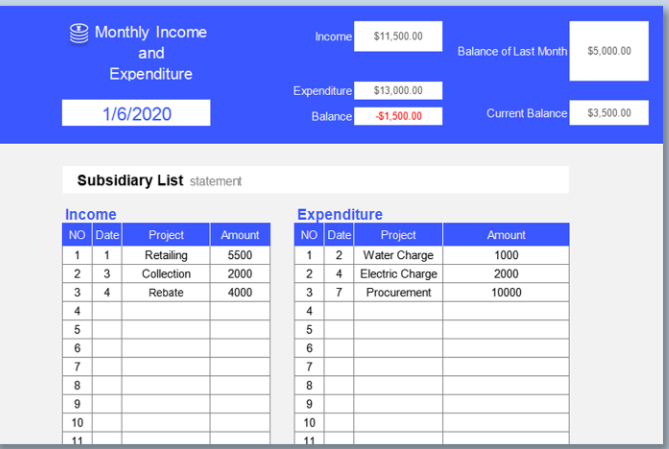Select the Expenditure total $13,000.00 box
The width and height of the screenshot is (669, 449).
click(x=398, y=91)
